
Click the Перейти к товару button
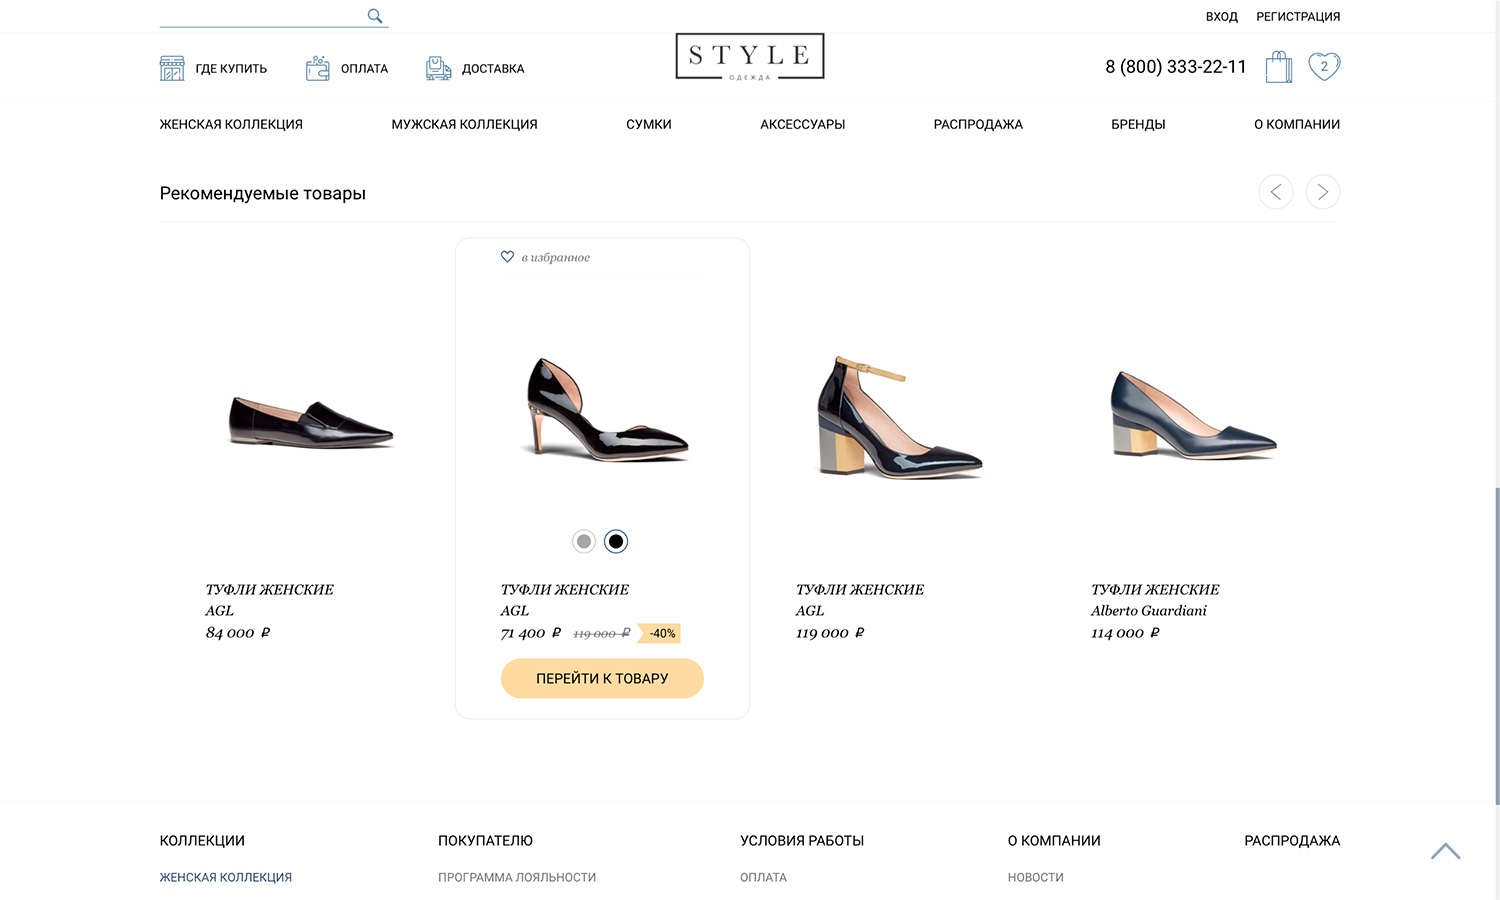pyautogui.click(x=602, y=678)
